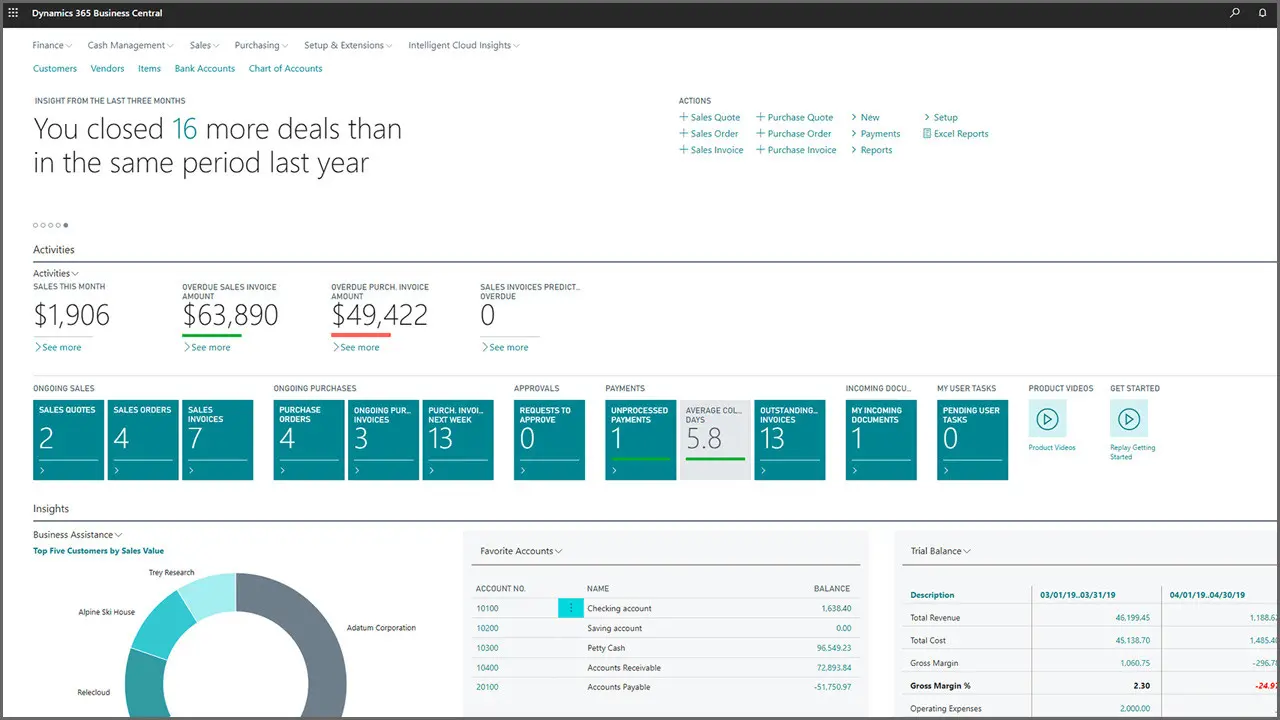Click Total Cost value 45,138.70
The image size is (1280, 720).
(x=1132, y=640)
